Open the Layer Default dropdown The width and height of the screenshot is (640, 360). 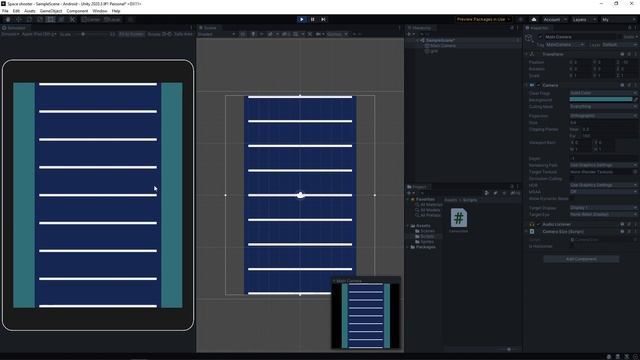coord(619,44)
